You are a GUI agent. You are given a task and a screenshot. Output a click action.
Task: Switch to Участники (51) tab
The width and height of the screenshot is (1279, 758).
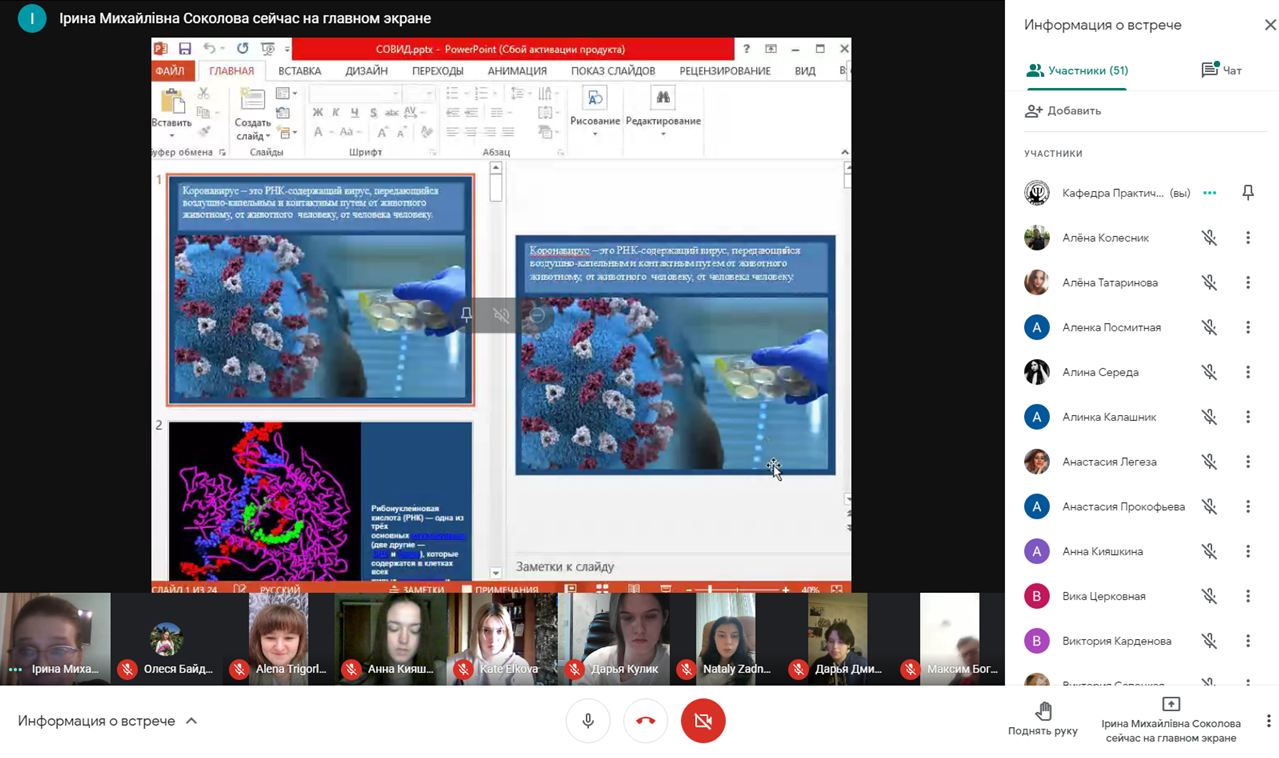(1077, 70)
